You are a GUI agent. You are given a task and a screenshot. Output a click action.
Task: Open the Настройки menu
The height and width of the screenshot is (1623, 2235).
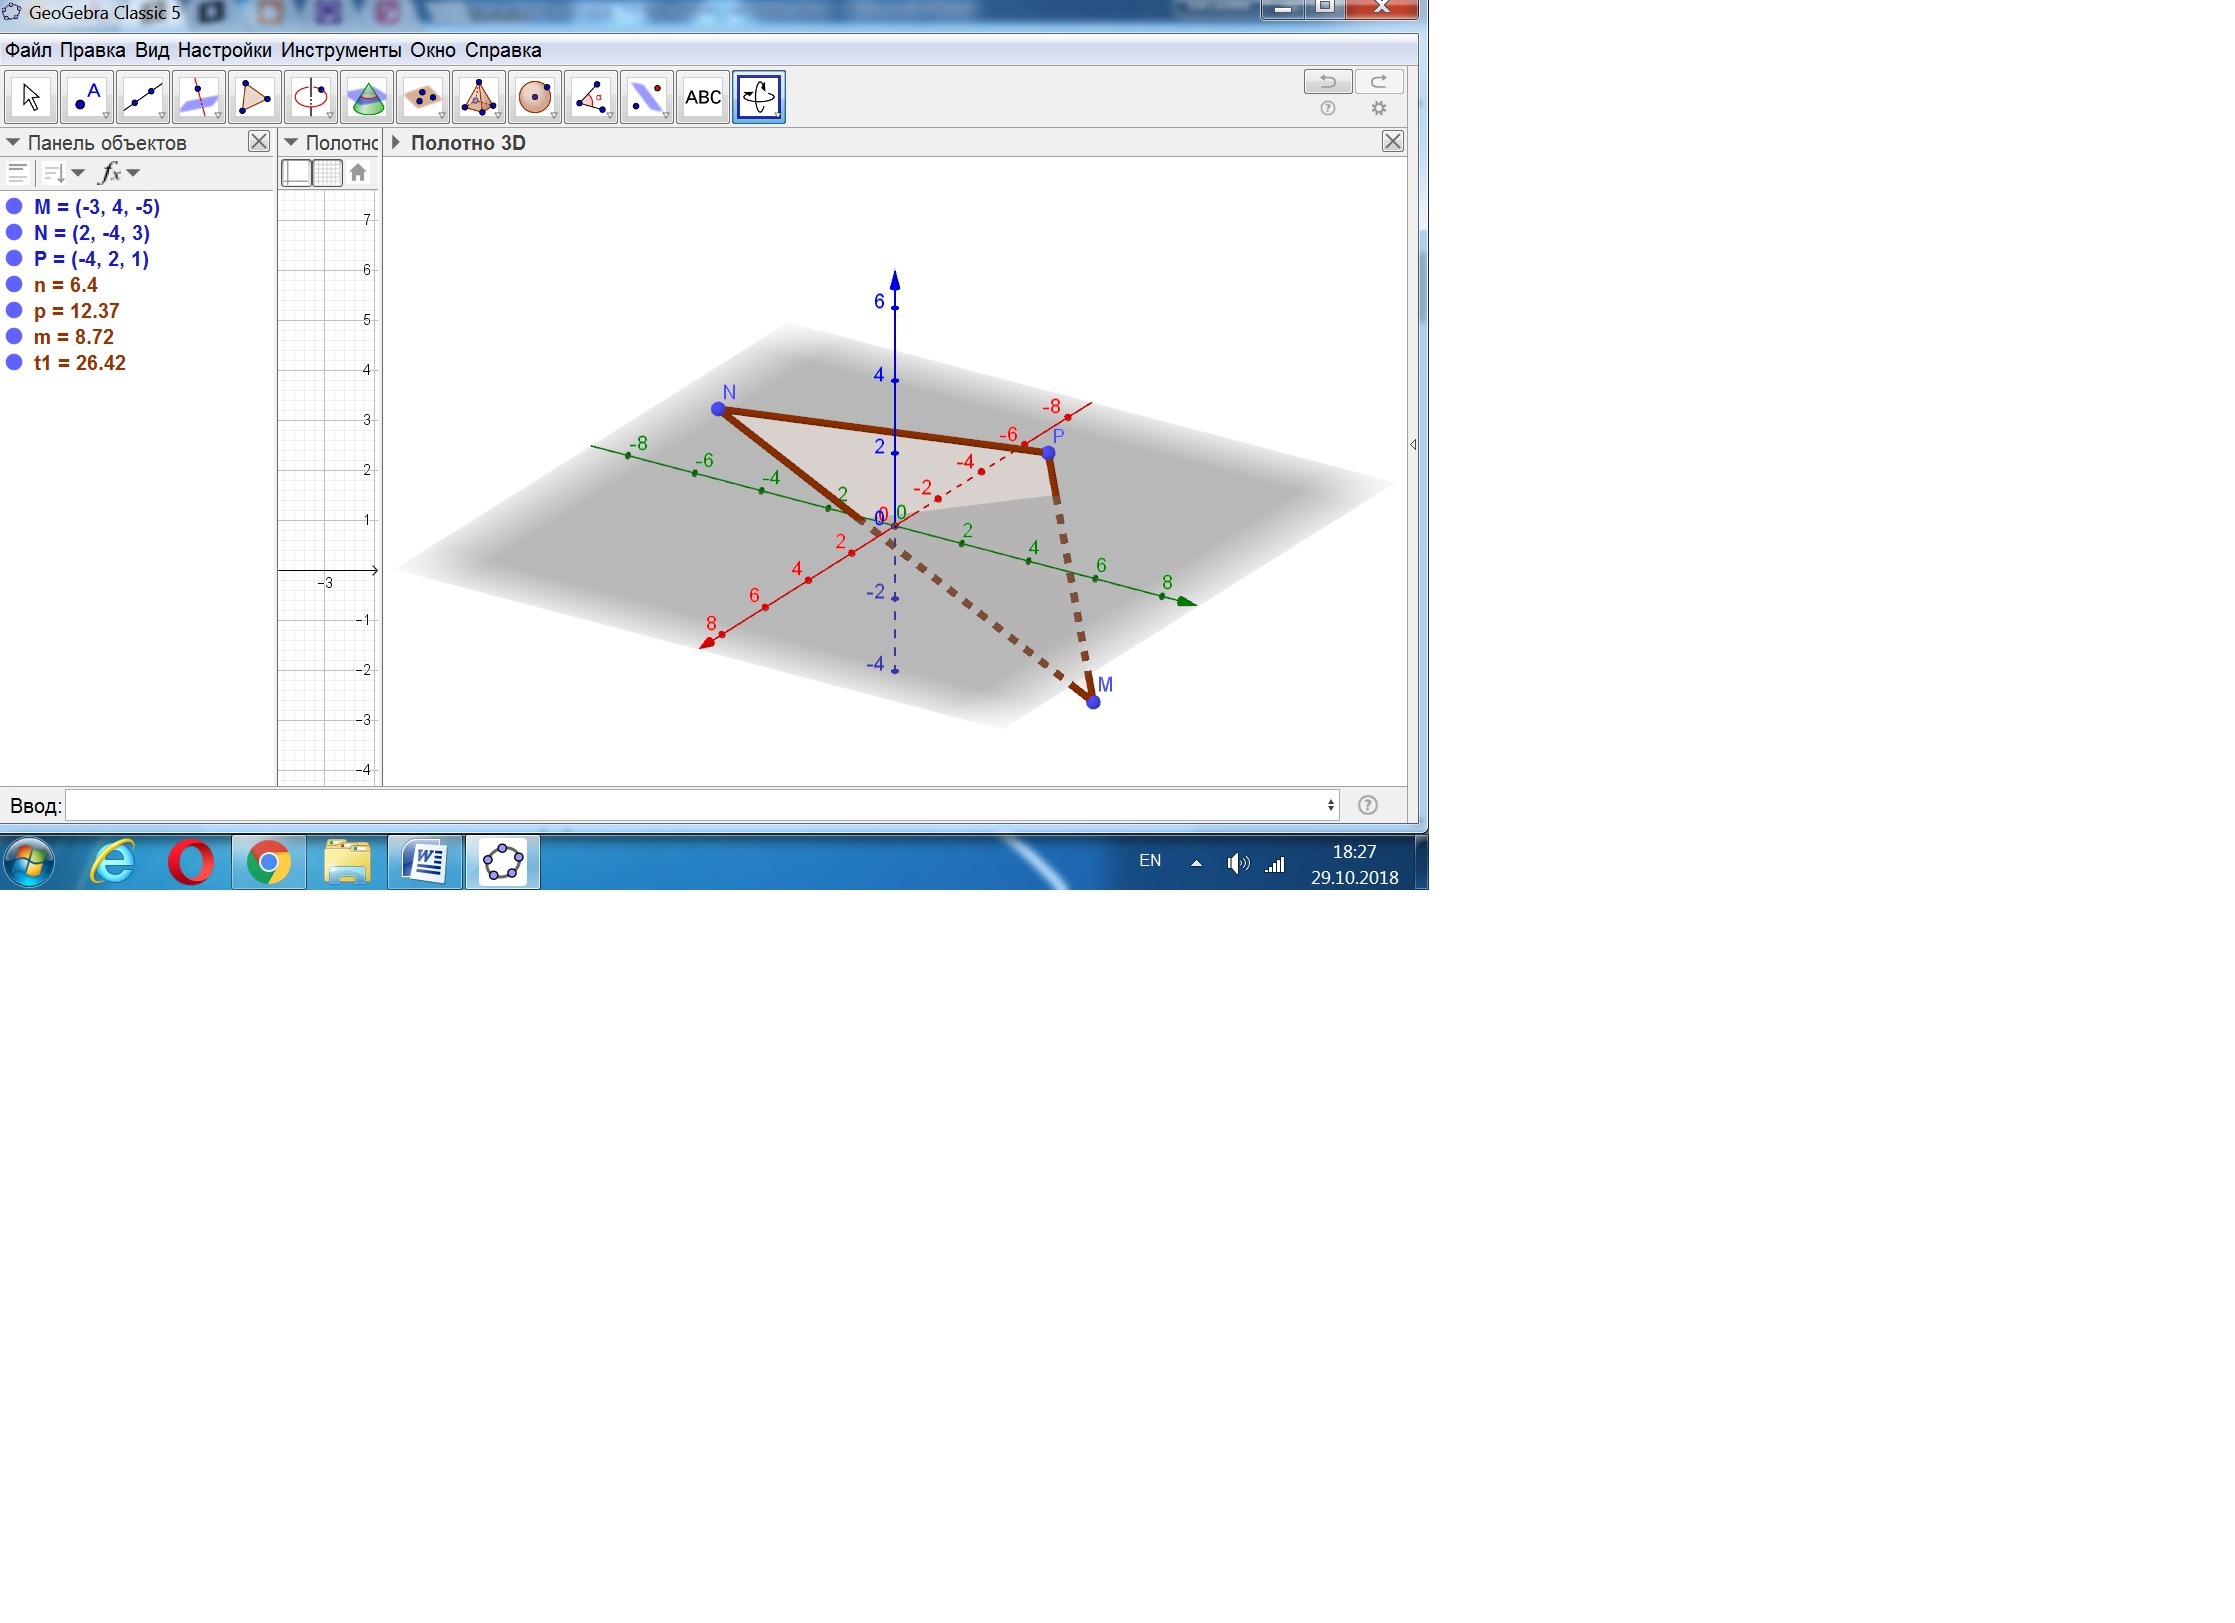[x=224, y=50]
